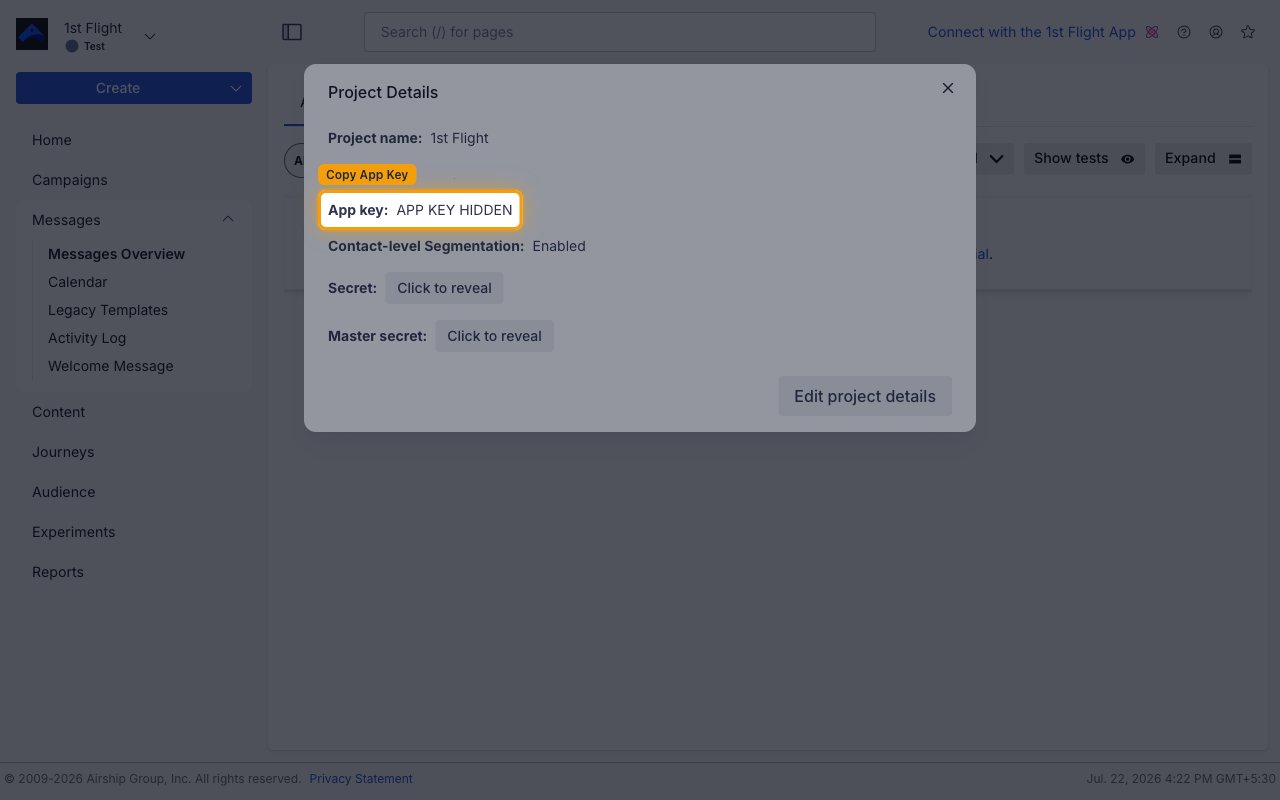Open Activity Log
The image size is (1280, 800).
point(87,338)
